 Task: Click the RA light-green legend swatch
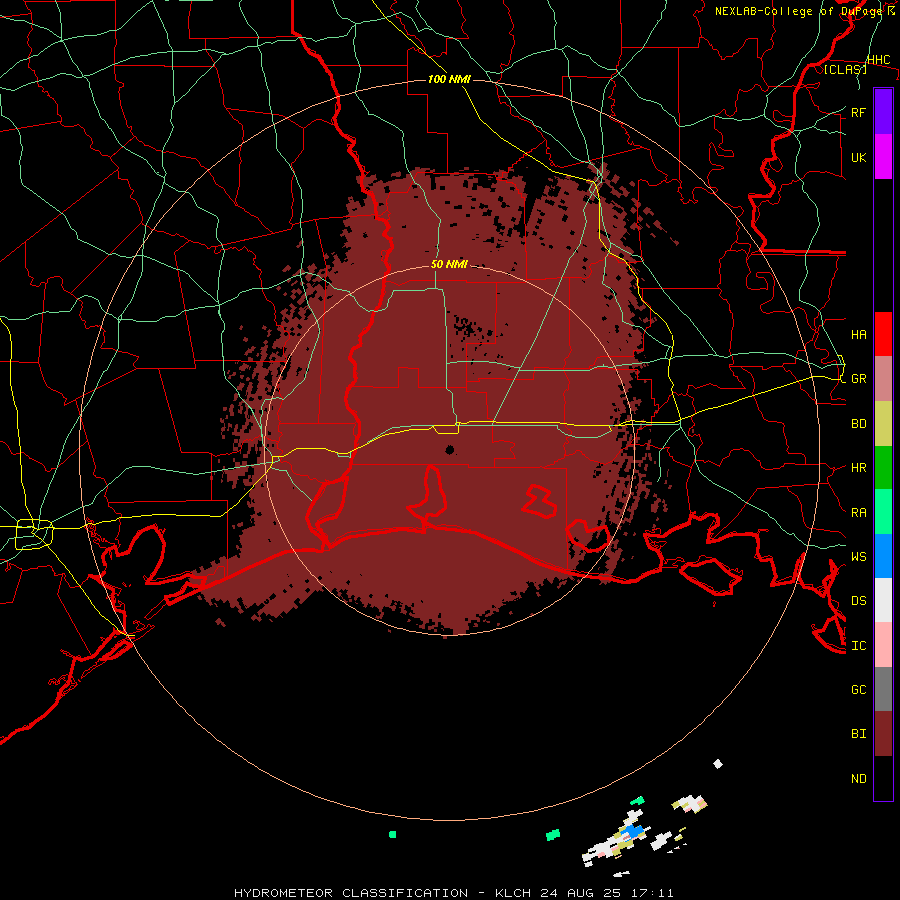coord(883,511)
